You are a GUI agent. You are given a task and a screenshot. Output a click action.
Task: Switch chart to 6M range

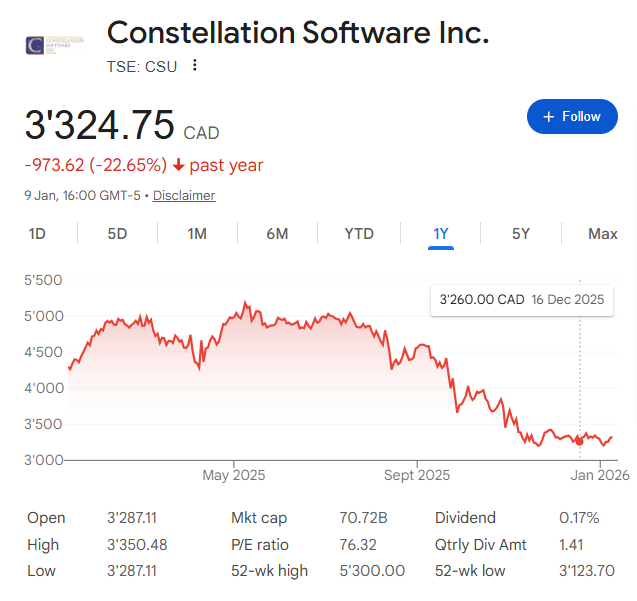click(x=277, y=234)
